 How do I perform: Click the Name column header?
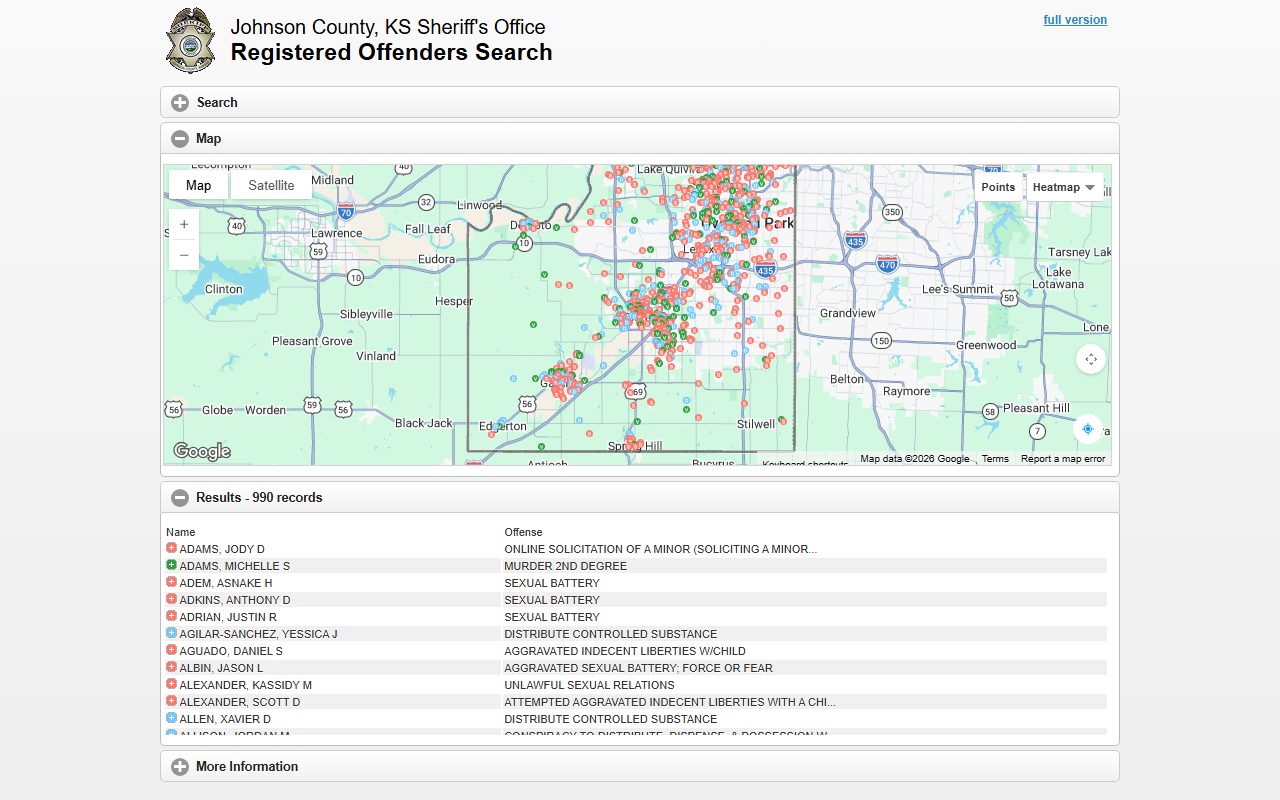click(x=181, y=532)
